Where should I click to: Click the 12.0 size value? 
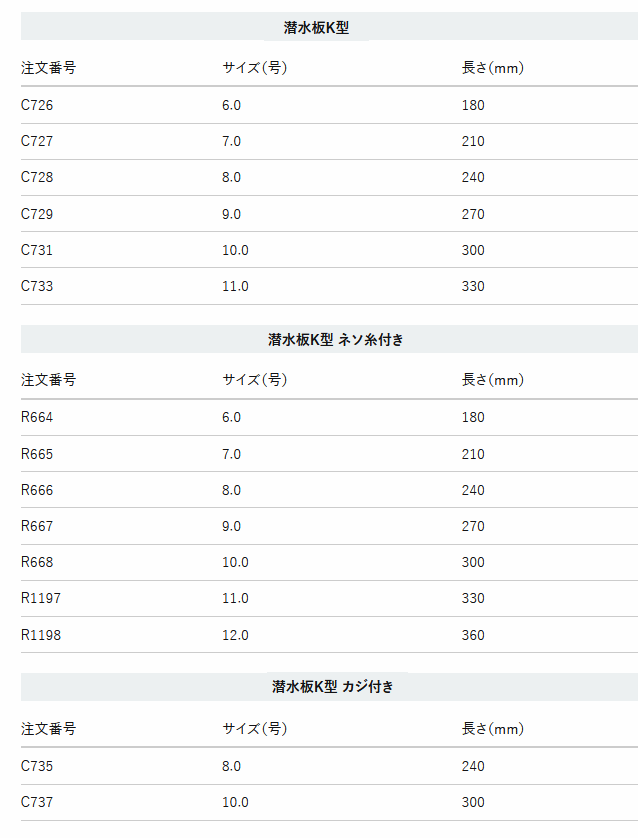(235, 635)
